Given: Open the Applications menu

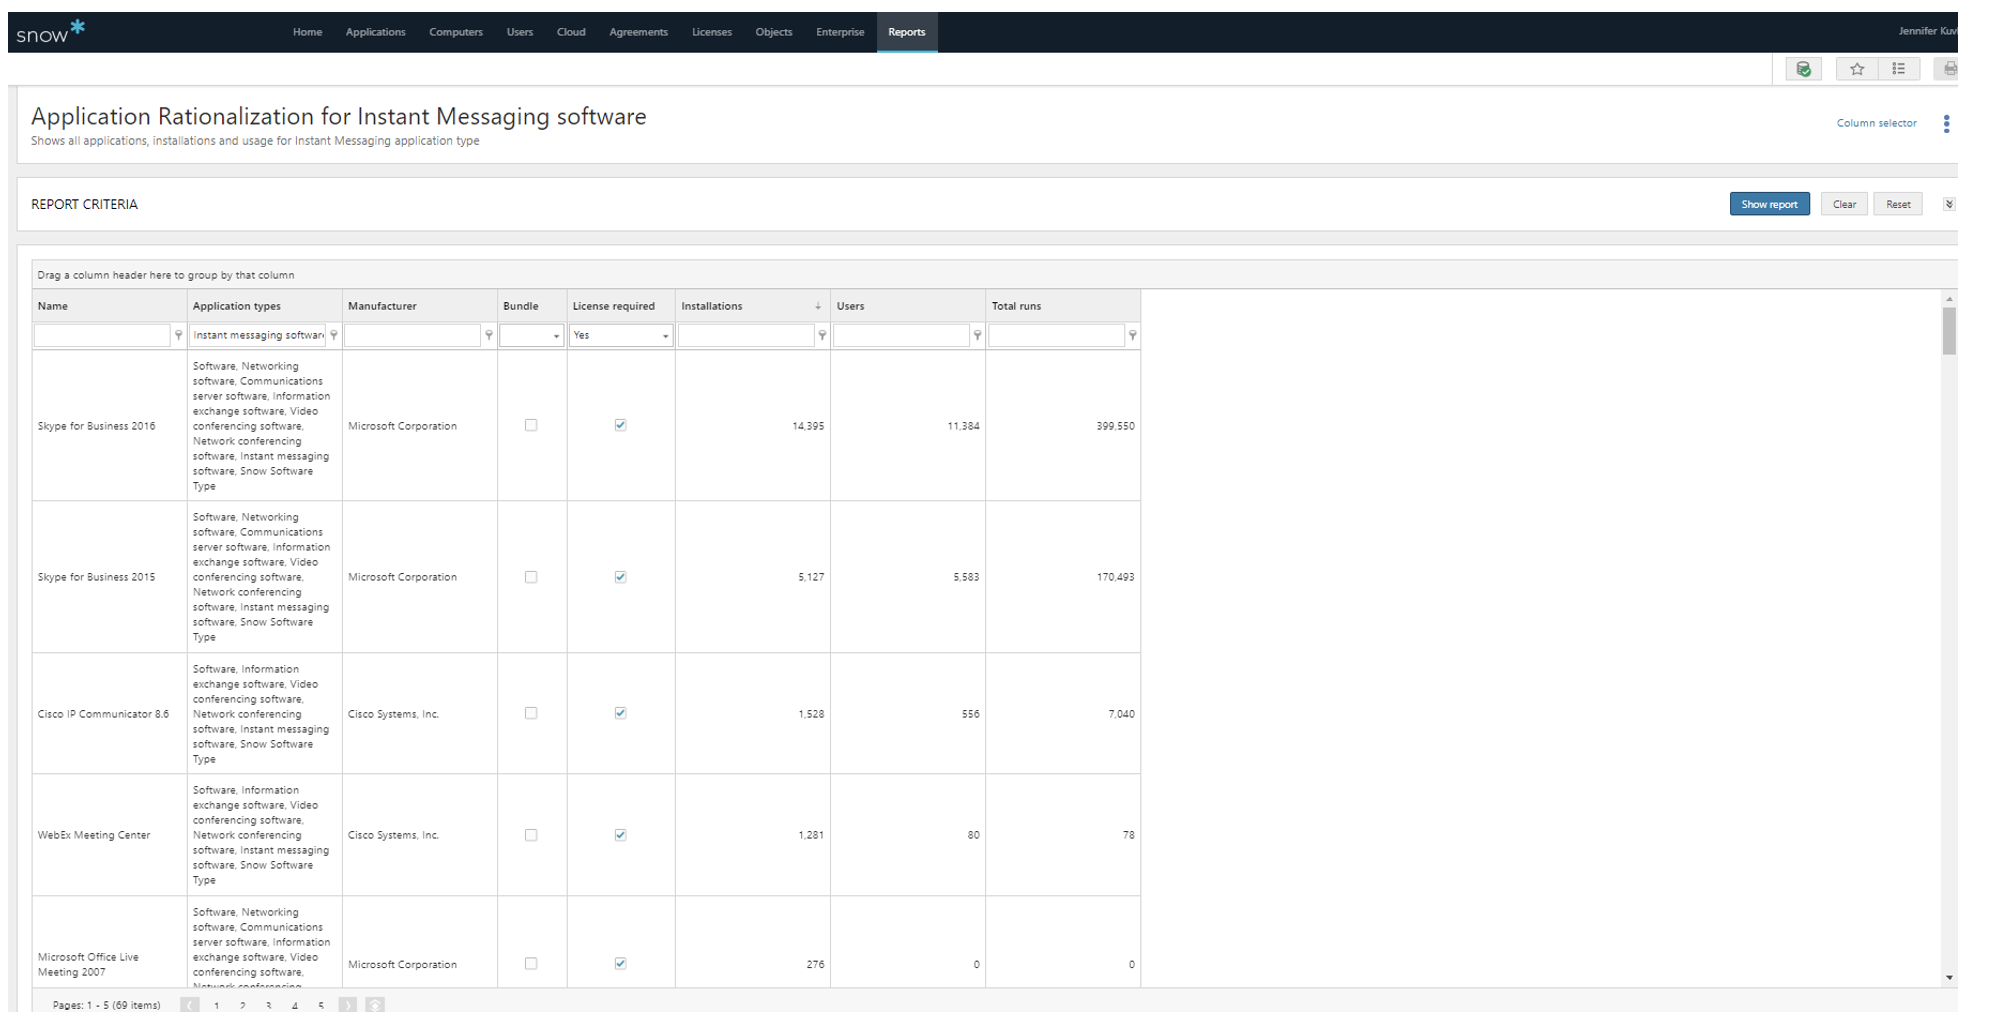Looking at the screenshot, I should click(375, 32).
